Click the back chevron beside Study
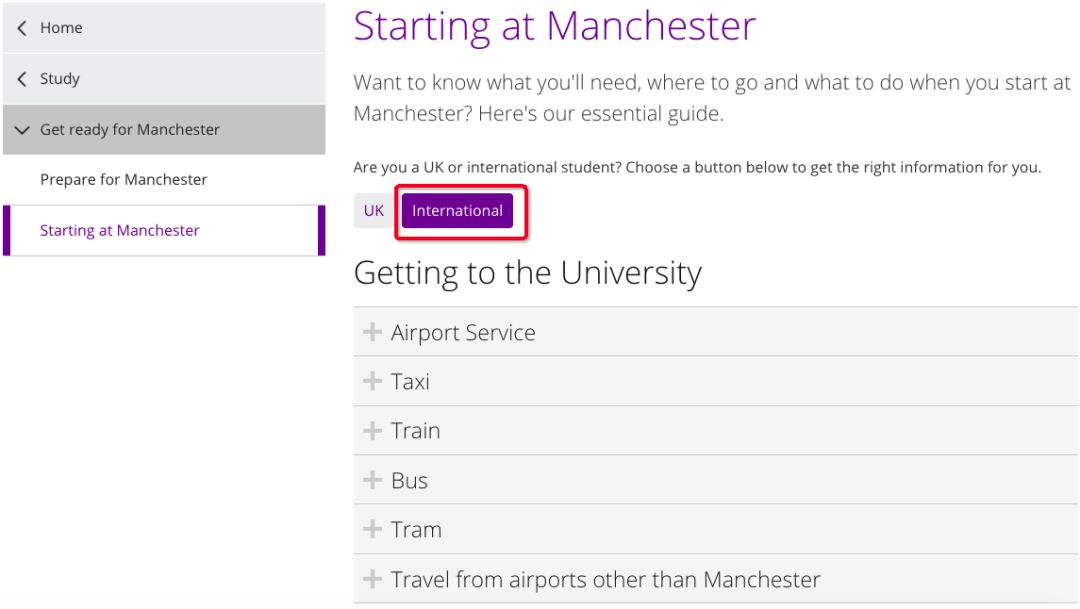The width and height of the screenshot is (1080, 609). click(22, 79)
